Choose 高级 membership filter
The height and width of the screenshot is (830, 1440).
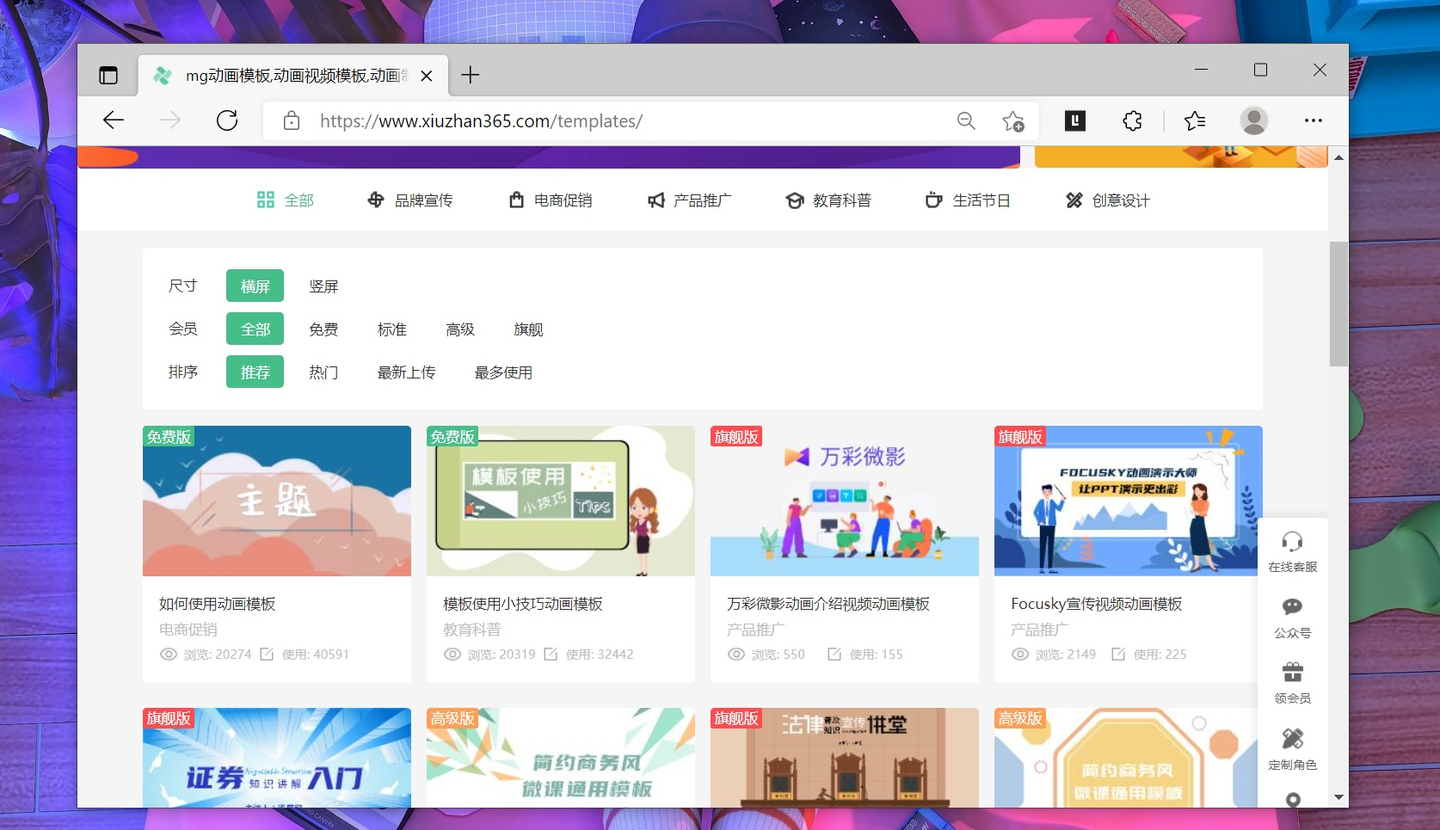[460, 329]
